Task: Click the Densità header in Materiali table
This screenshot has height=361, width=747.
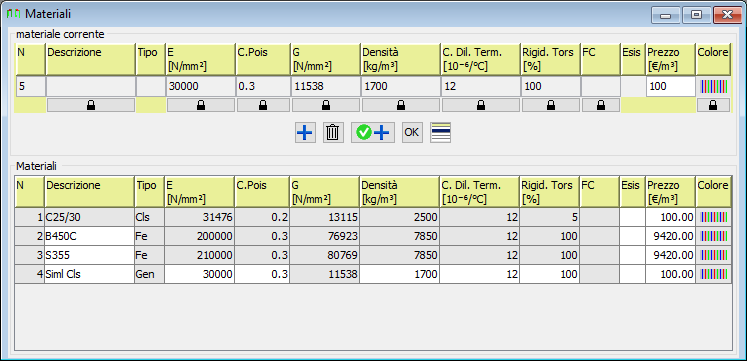Action: (x=400, y=191)
